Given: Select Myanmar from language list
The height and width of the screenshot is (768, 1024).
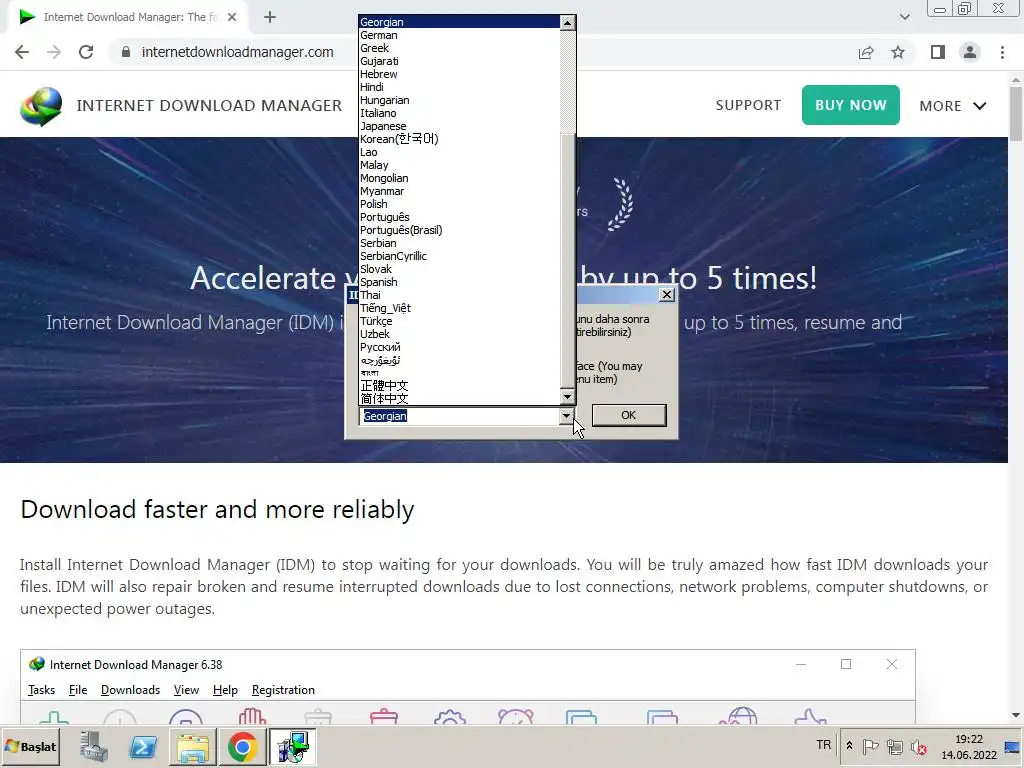Looking at the screenshot, I should tap(460, 191).
